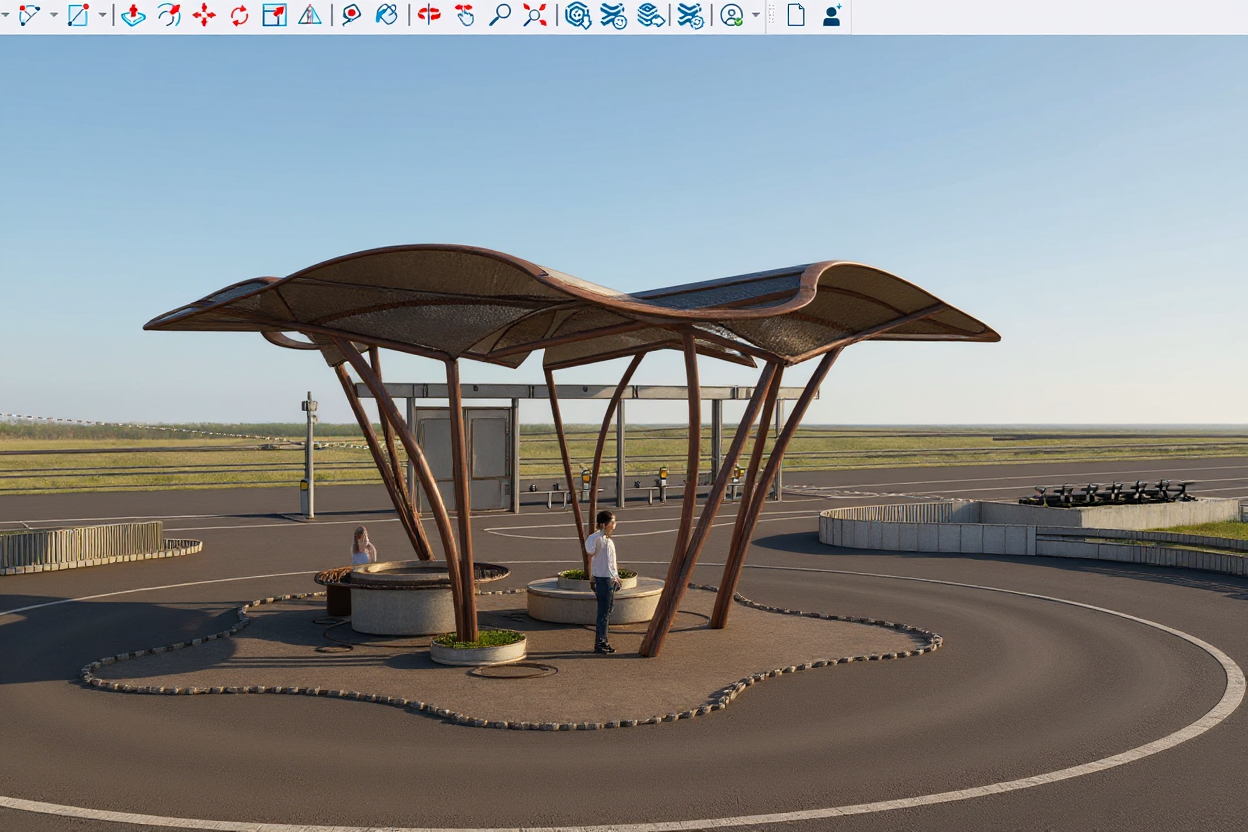This screenshot has width=1248, height=832.
Task: Open the 3D Warehouse
Action: click(578, 15)
